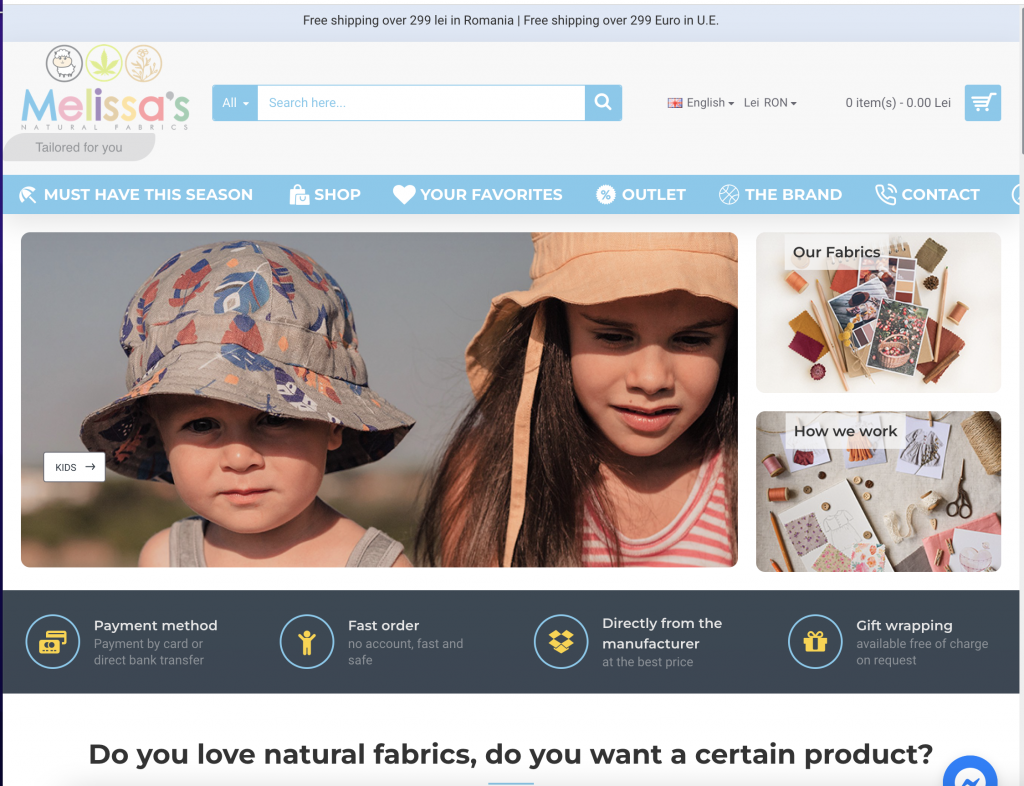Image resolution: width=1024 pixels, height=786 pixels.
Task: Click the shopping bag Shop icon
Action: pos(299,195)
